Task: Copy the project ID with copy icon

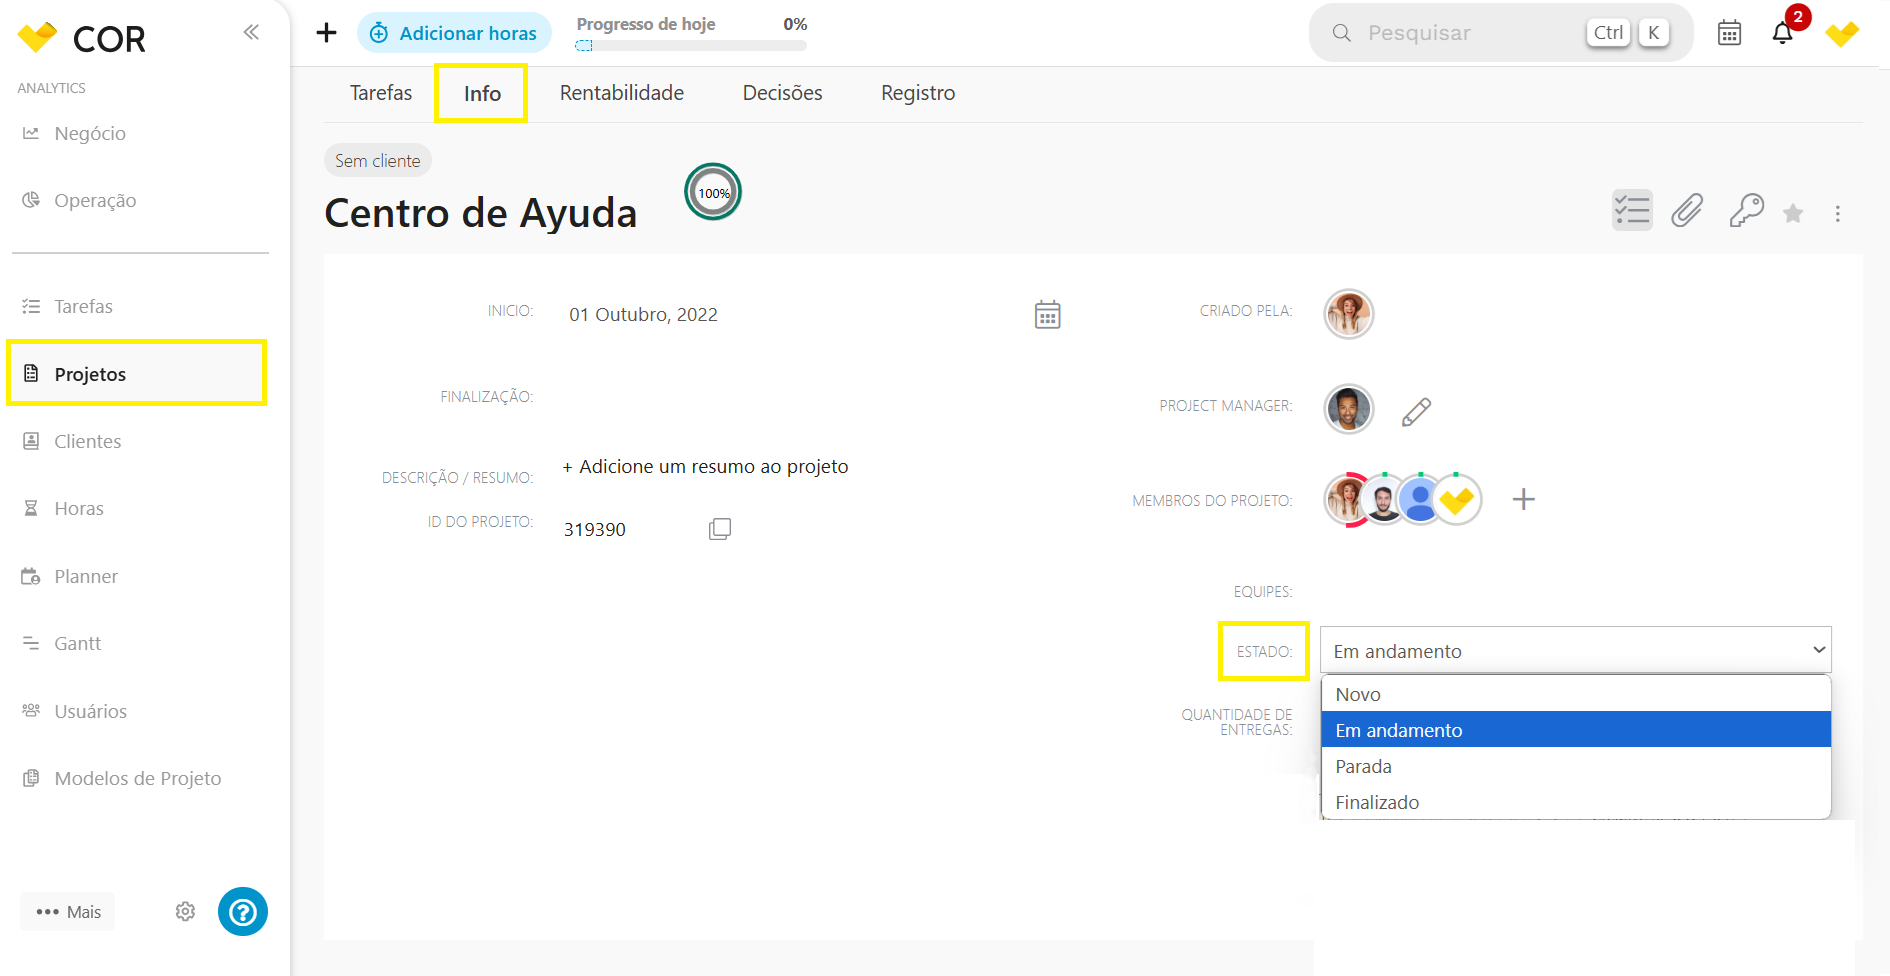Action: [x=720, y=529]
